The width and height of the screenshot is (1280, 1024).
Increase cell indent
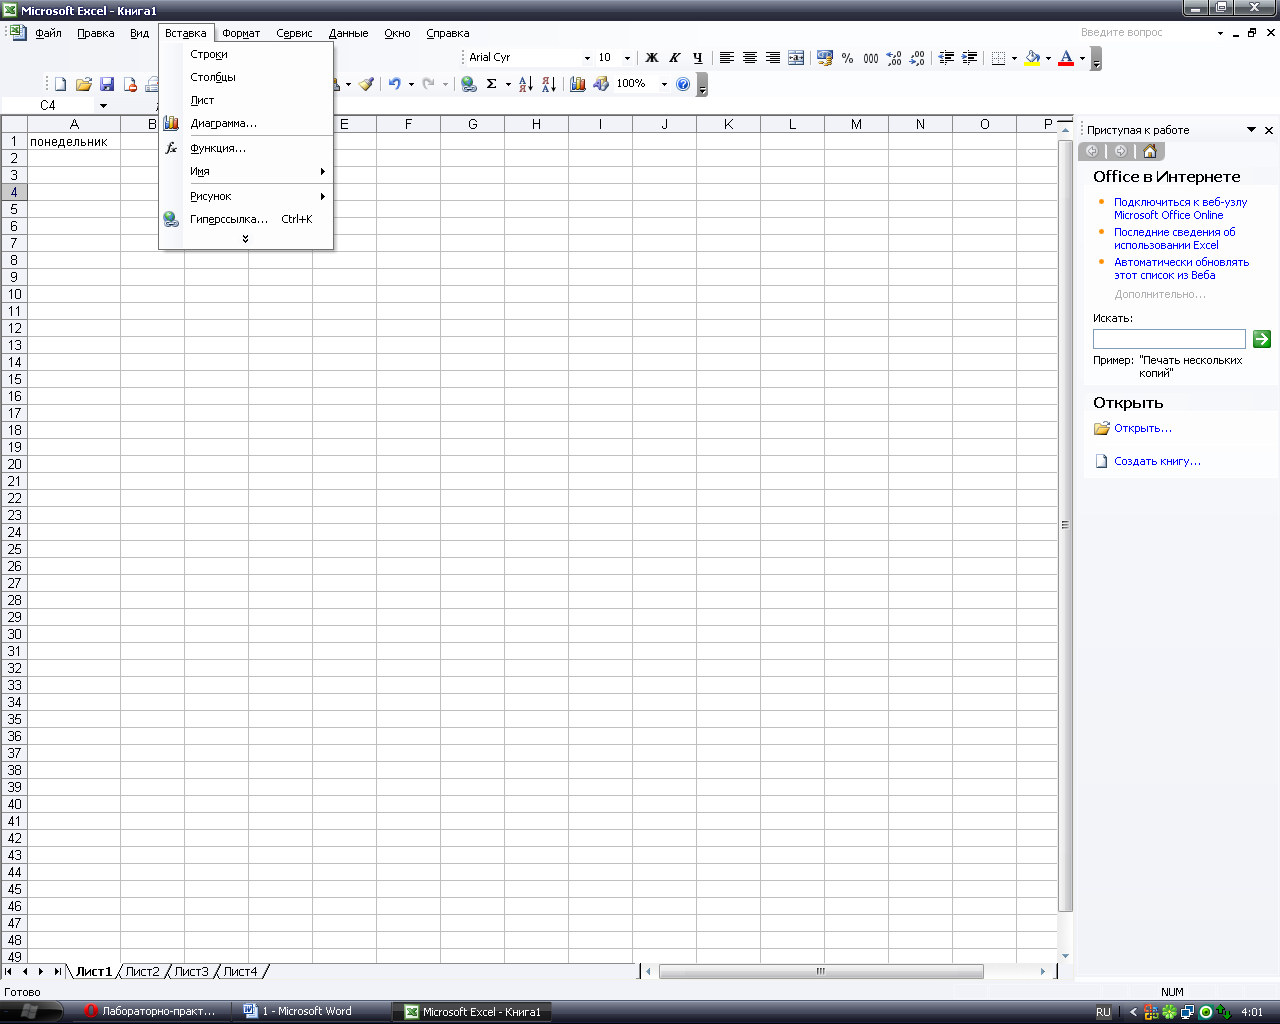969,58
